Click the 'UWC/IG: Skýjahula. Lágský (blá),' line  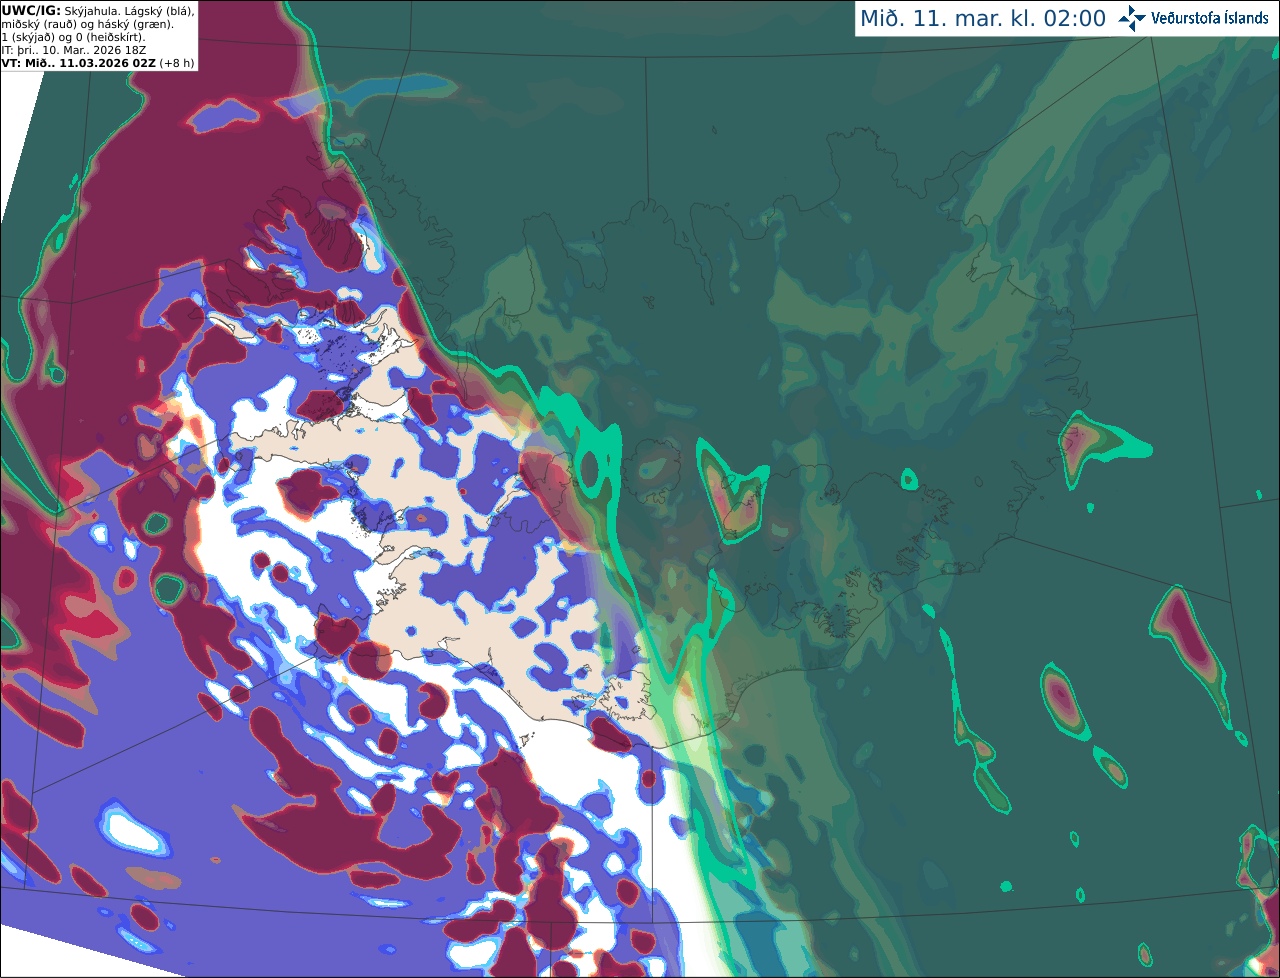[98, 10]
